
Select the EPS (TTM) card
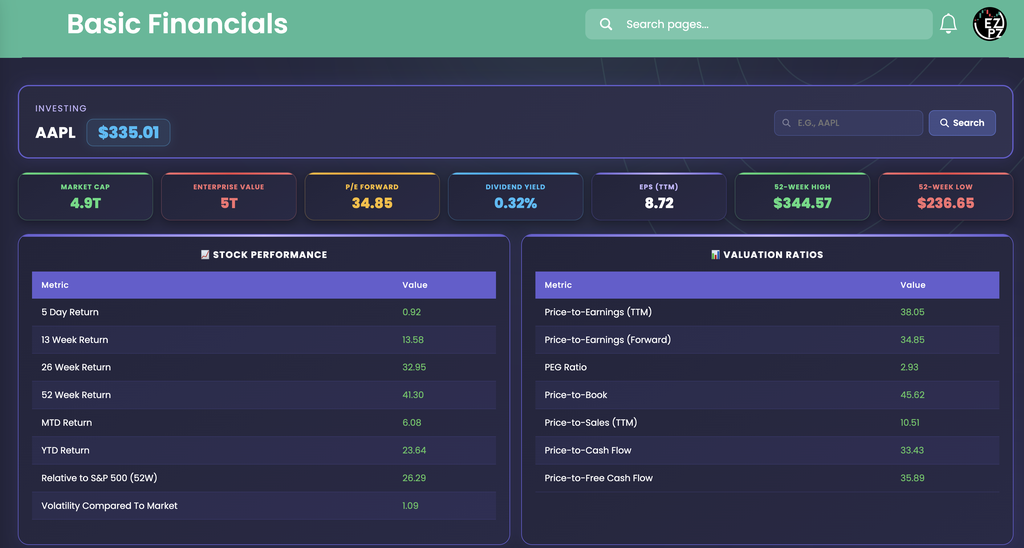(x=659, y=197)
